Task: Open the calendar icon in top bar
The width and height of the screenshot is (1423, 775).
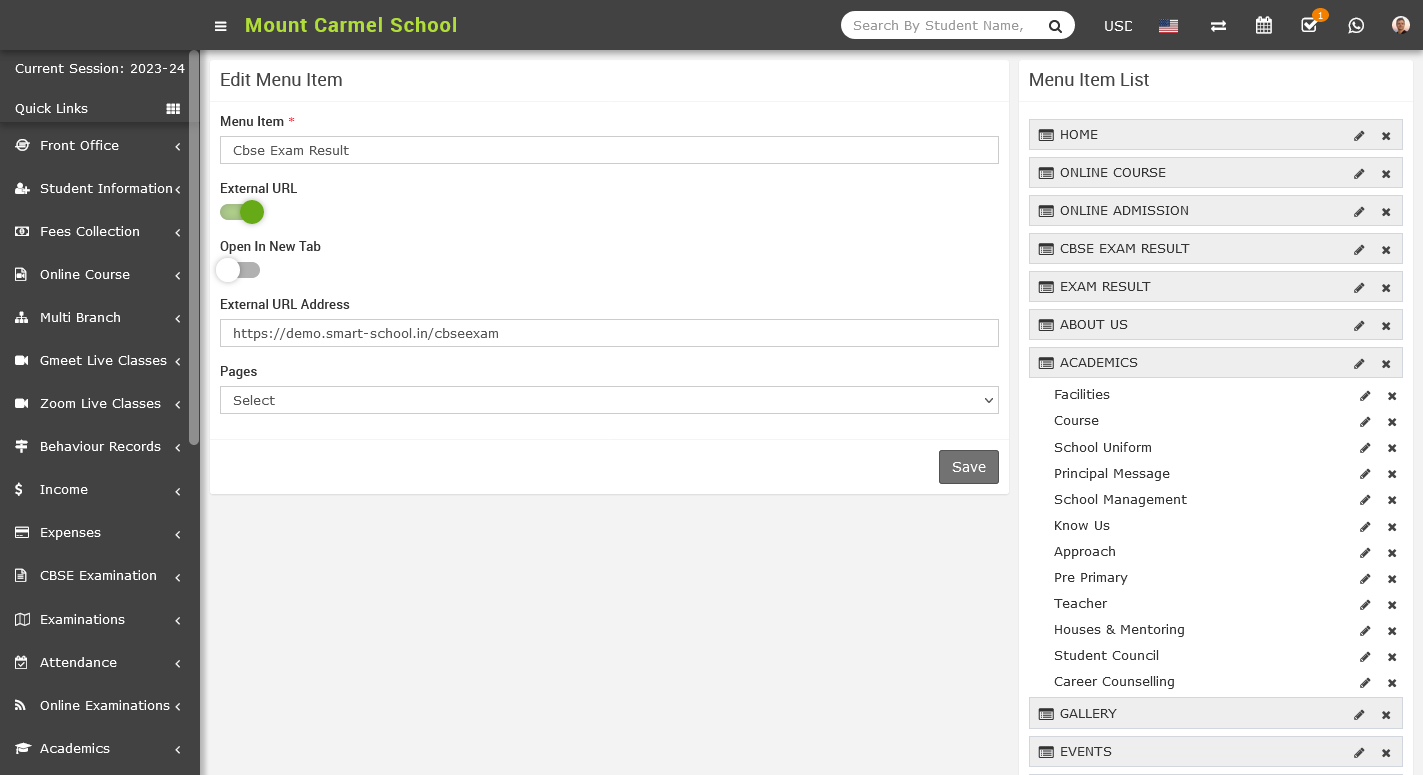Action: 1264,26
